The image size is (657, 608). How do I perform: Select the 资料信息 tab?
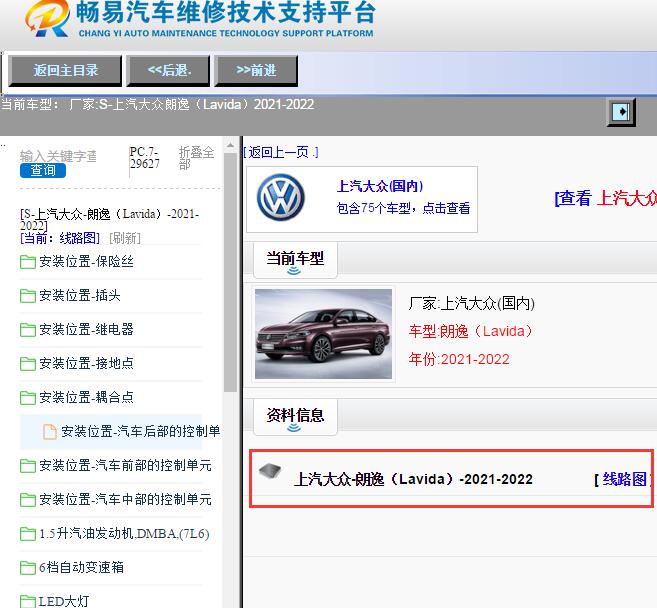295,417
